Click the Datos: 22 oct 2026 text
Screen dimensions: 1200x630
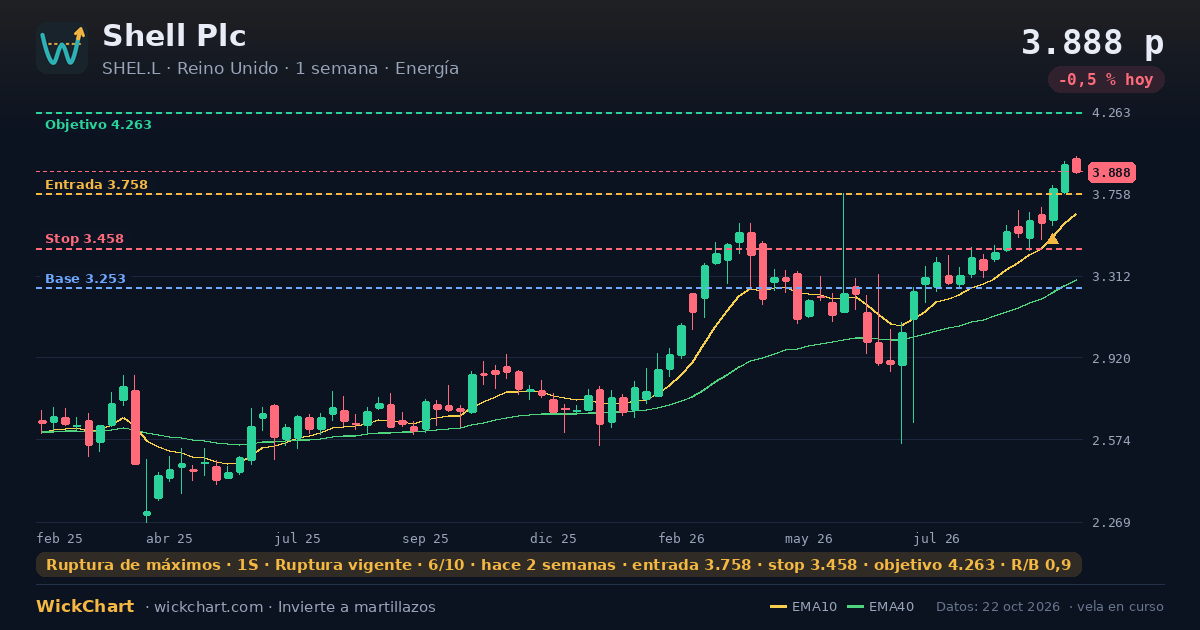click(x=998, y=607)
